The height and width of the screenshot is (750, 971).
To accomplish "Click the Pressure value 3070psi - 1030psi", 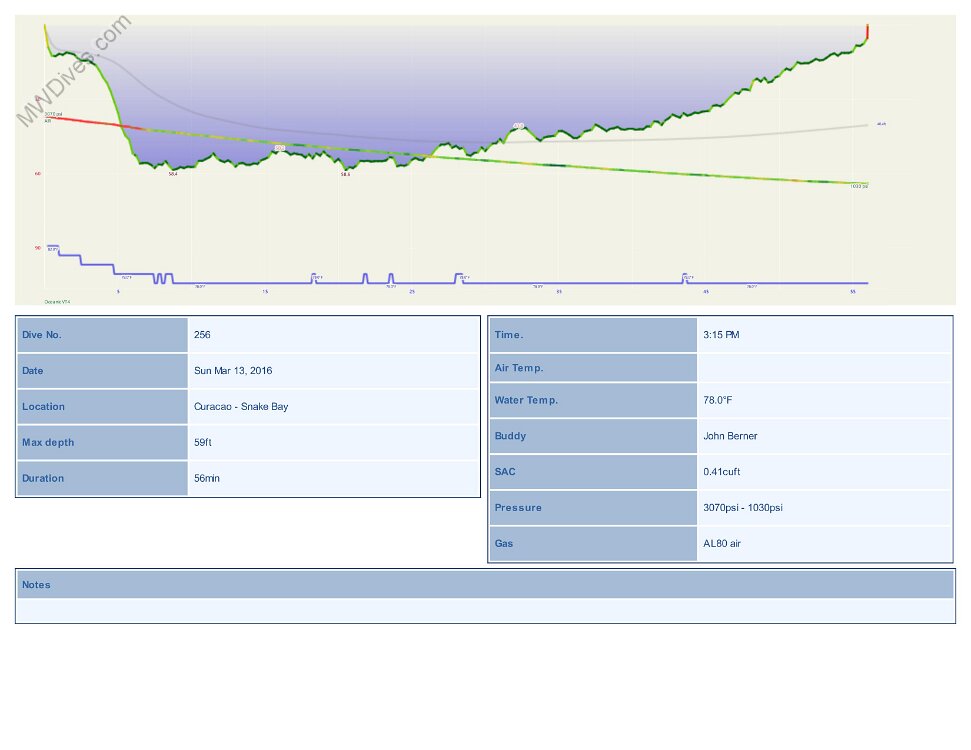I will 743,508.
